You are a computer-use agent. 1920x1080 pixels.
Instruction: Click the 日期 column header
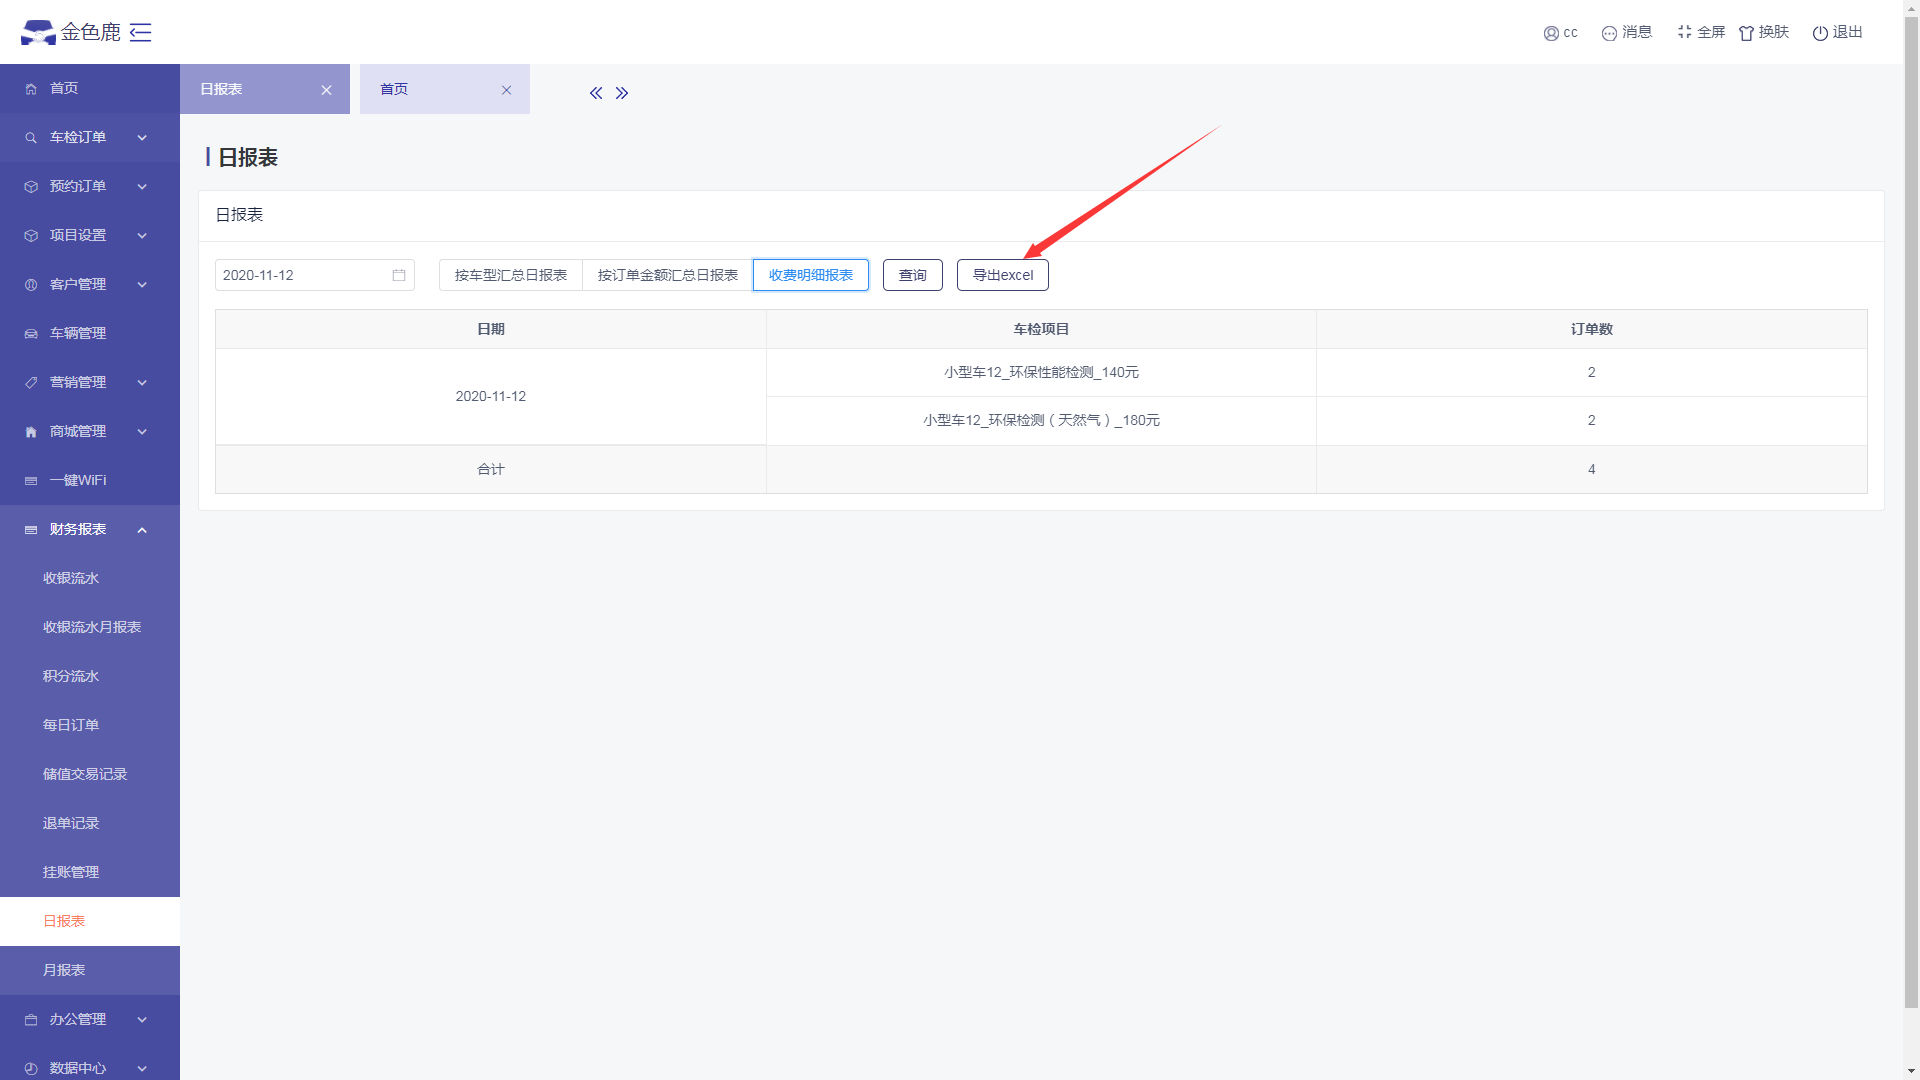pyautogui.click(x=491, y=329)
